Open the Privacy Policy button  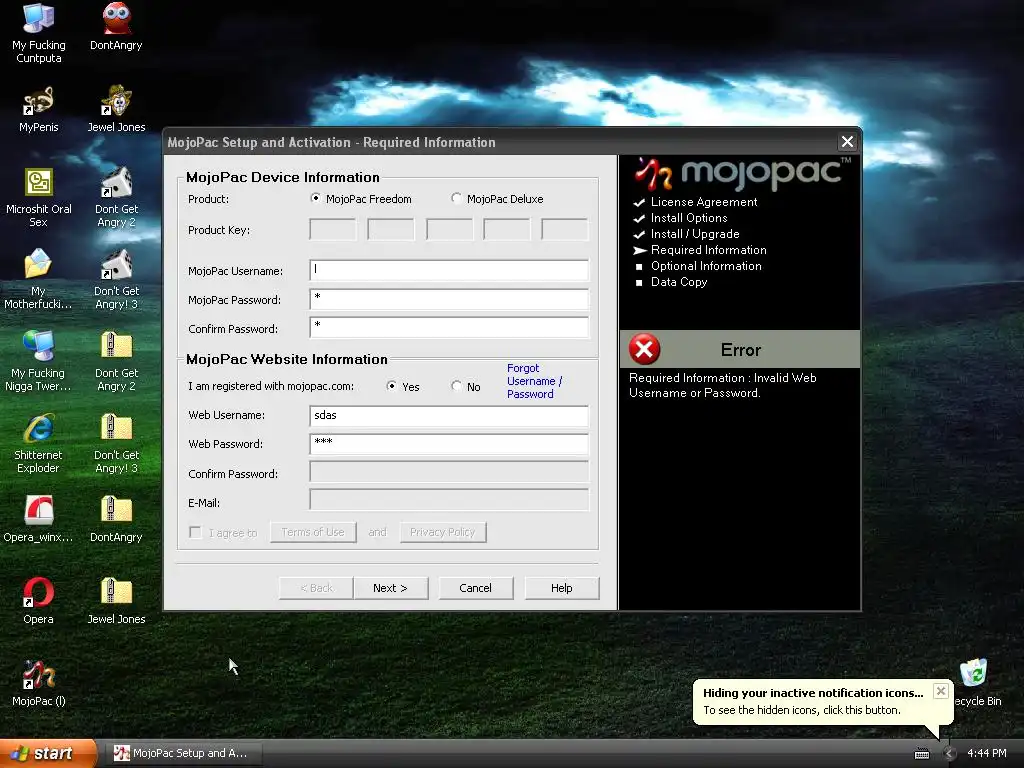click(443, 532)
